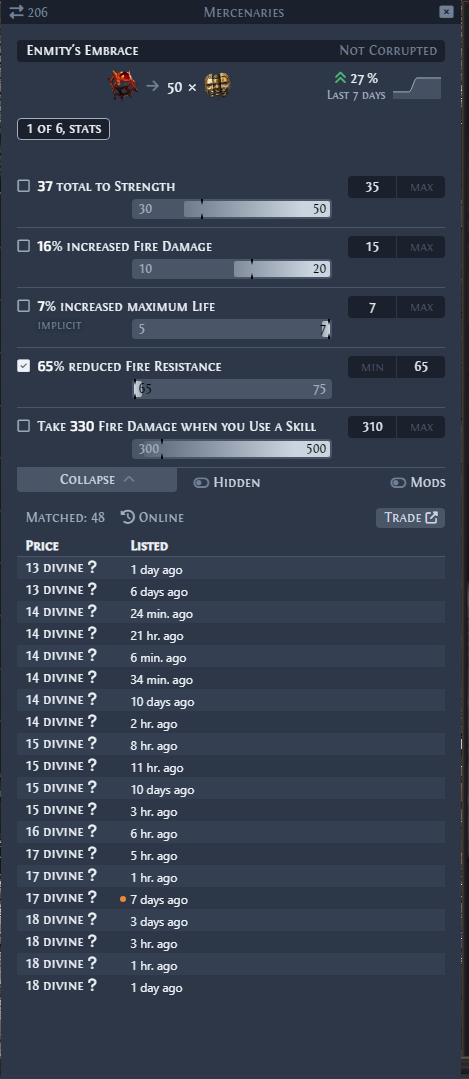
Task: Open the 7-day price trend graph
Action: click(x=417, y=87)
